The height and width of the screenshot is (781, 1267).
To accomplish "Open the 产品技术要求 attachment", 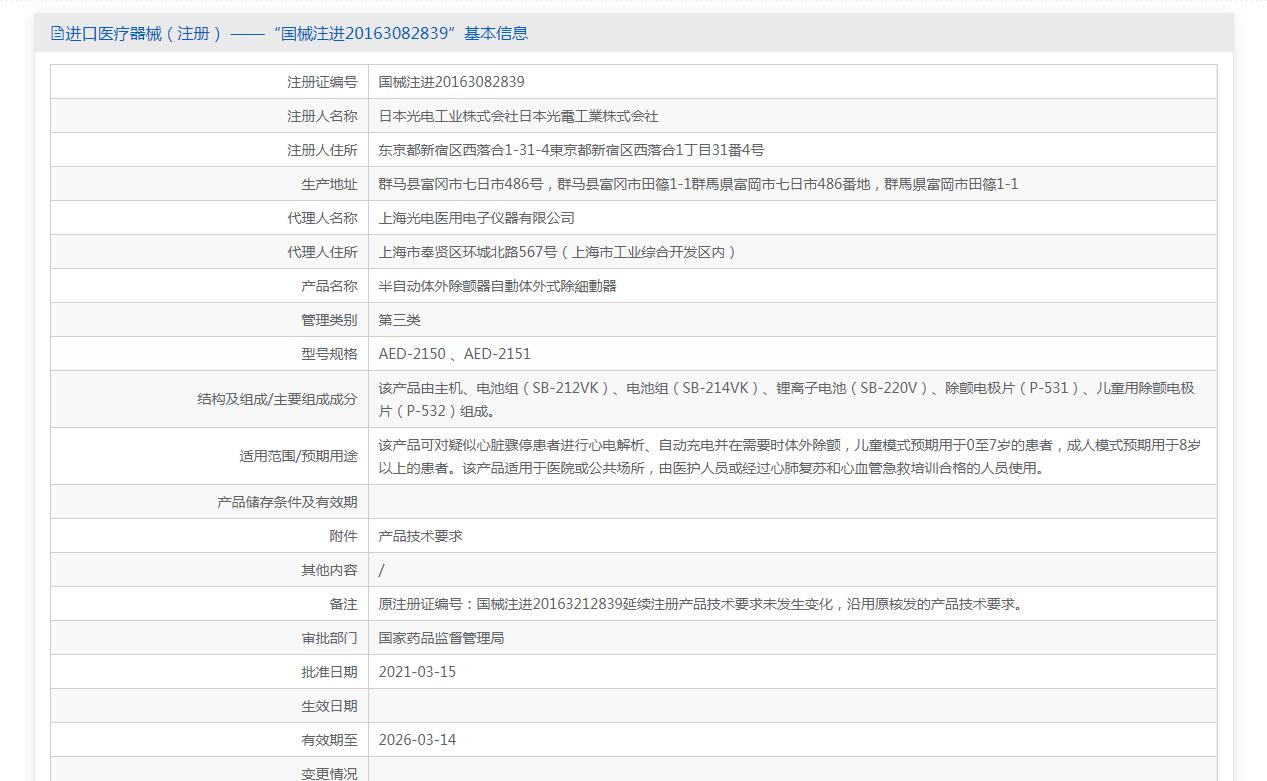I will pyautogui.click(x=420, y=536).
